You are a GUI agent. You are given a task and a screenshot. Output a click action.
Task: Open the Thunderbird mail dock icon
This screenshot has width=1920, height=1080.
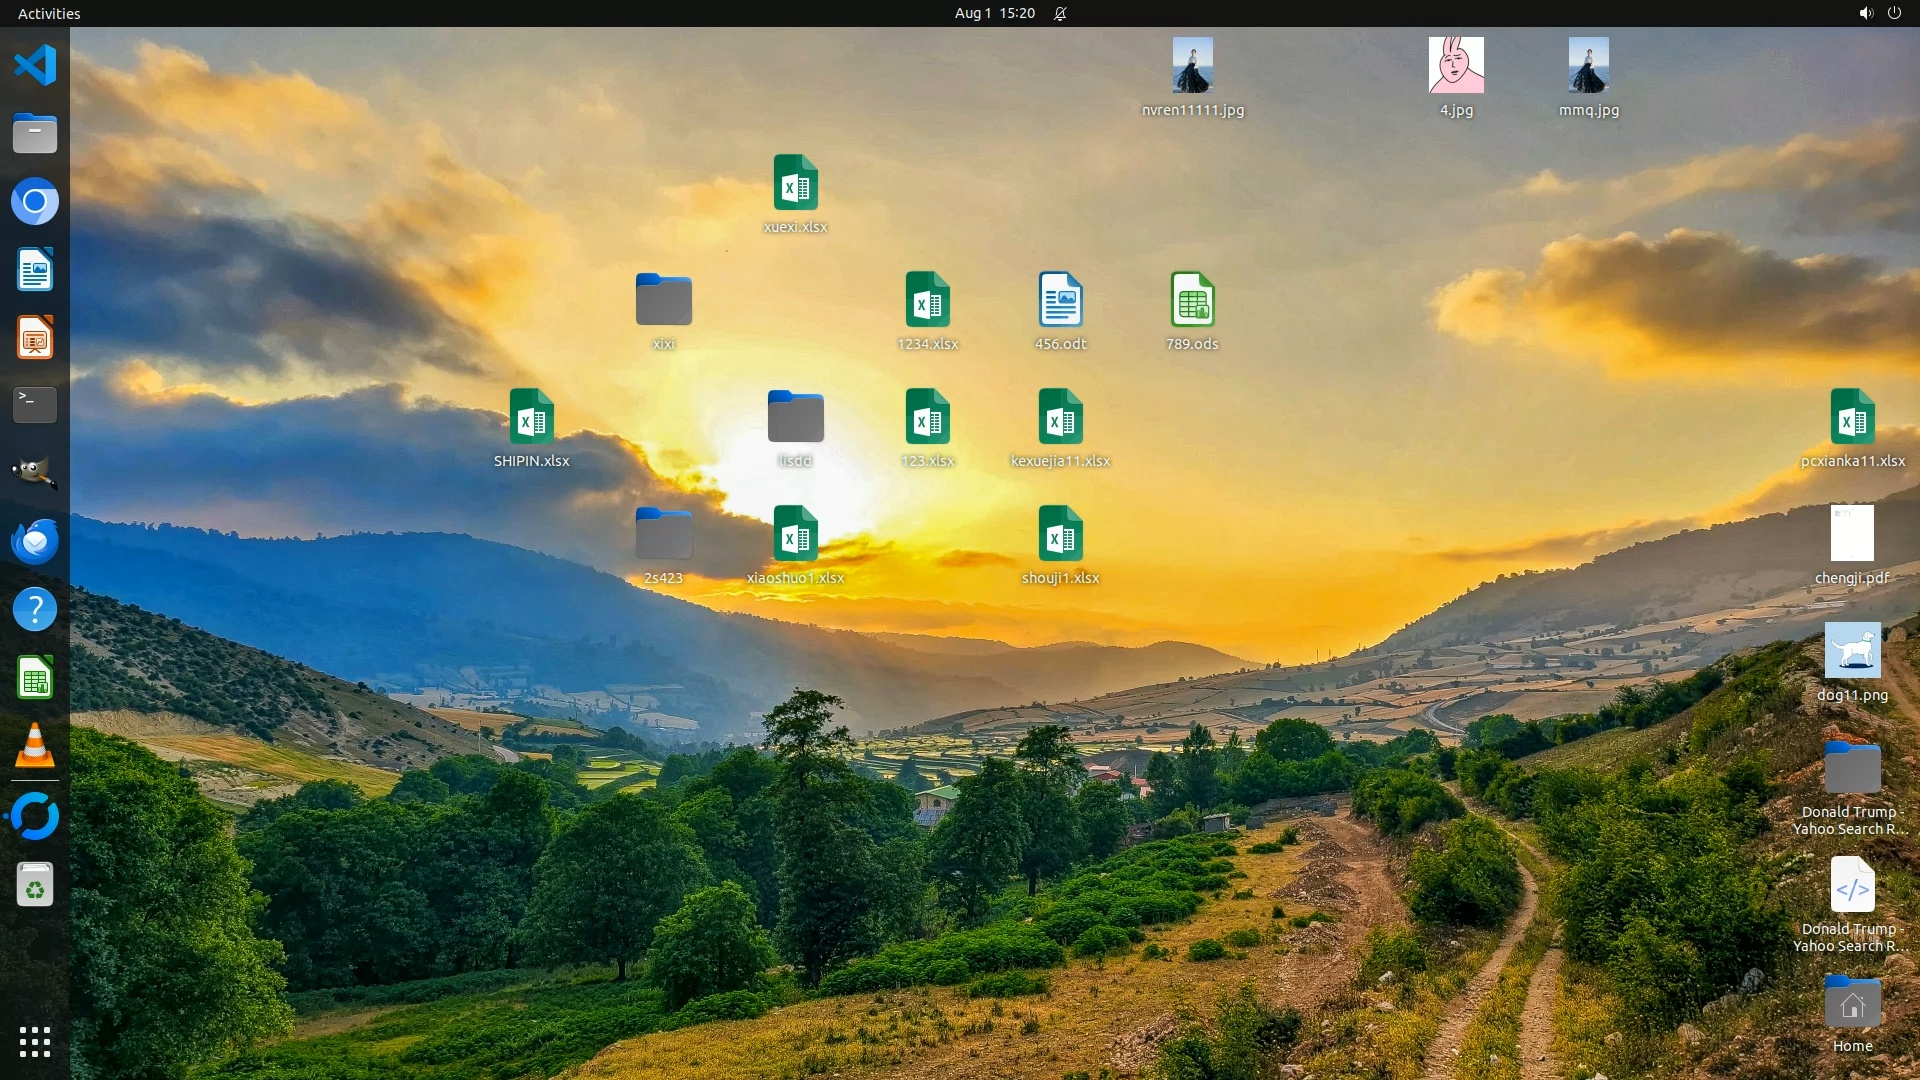point(35,541)
